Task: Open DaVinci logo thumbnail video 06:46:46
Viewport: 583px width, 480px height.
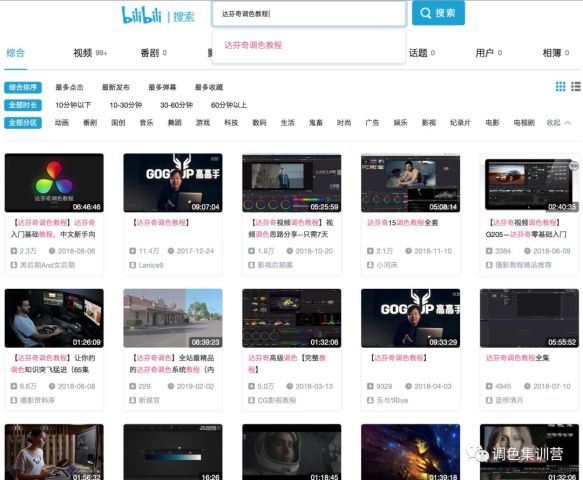Action: point(54,183)
